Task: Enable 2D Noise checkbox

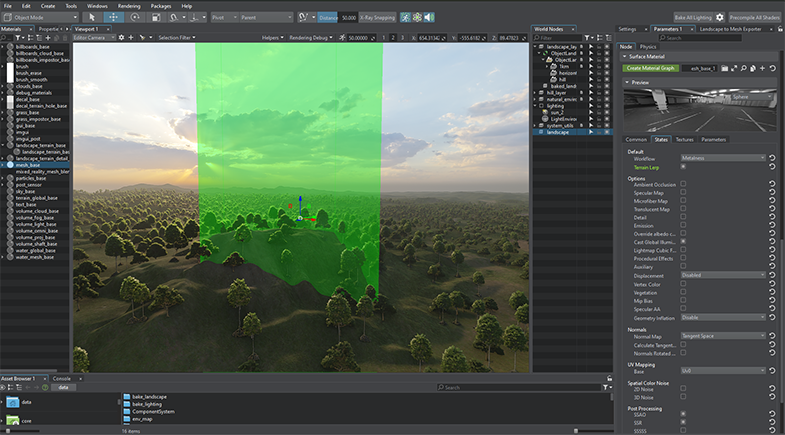Action: point(683,388)
